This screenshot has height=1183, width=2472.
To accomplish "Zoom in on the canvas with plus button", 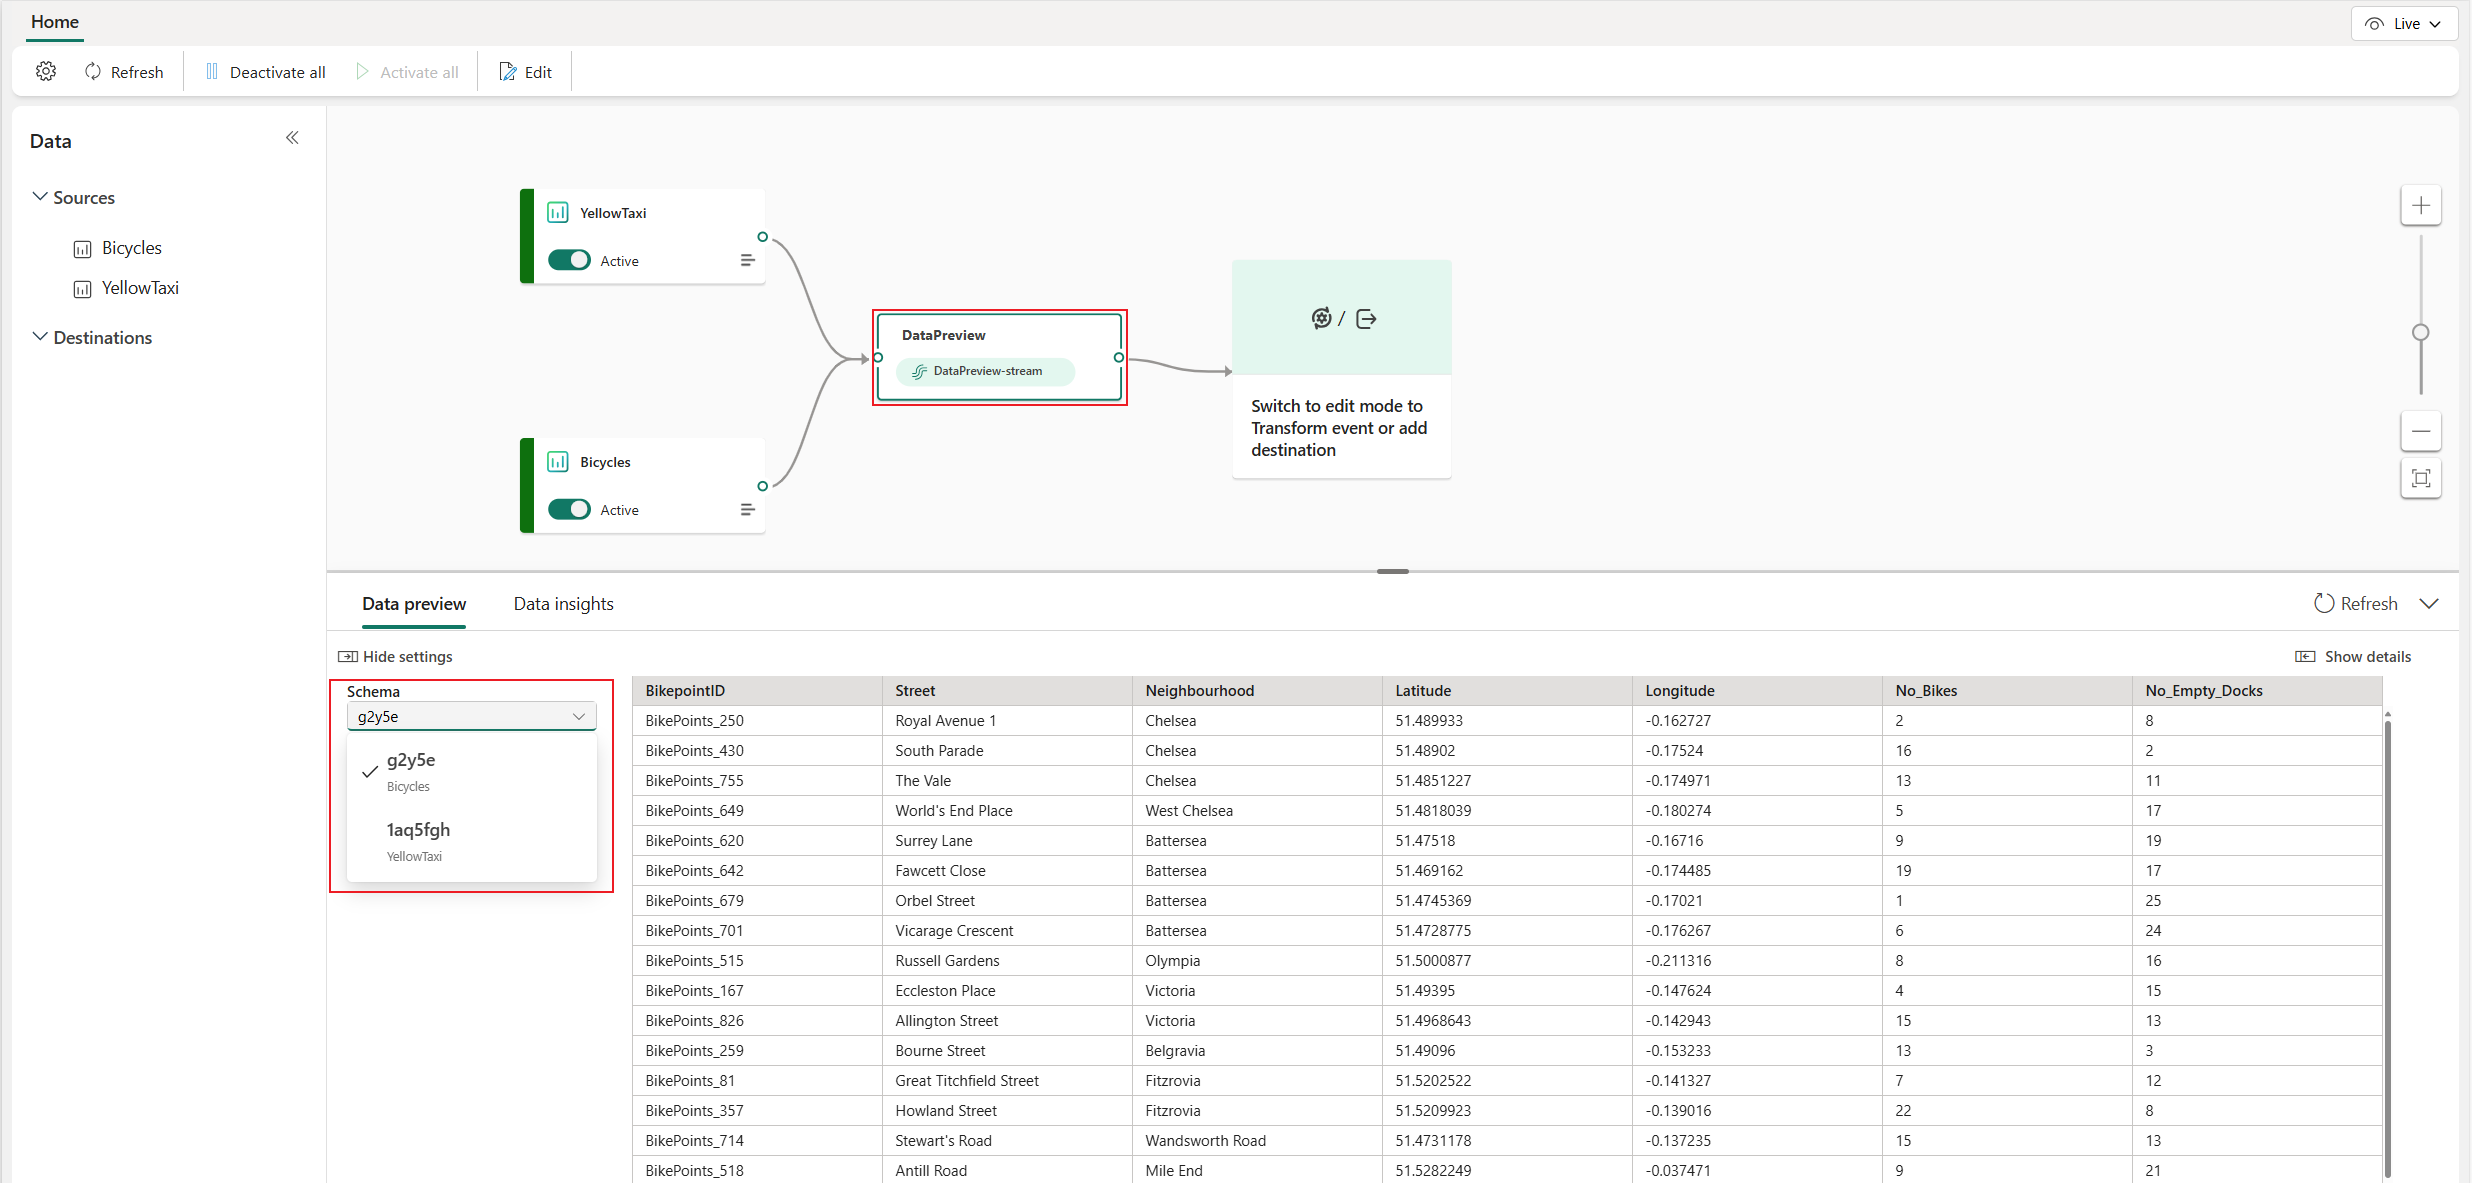I will click(2421, 206).
